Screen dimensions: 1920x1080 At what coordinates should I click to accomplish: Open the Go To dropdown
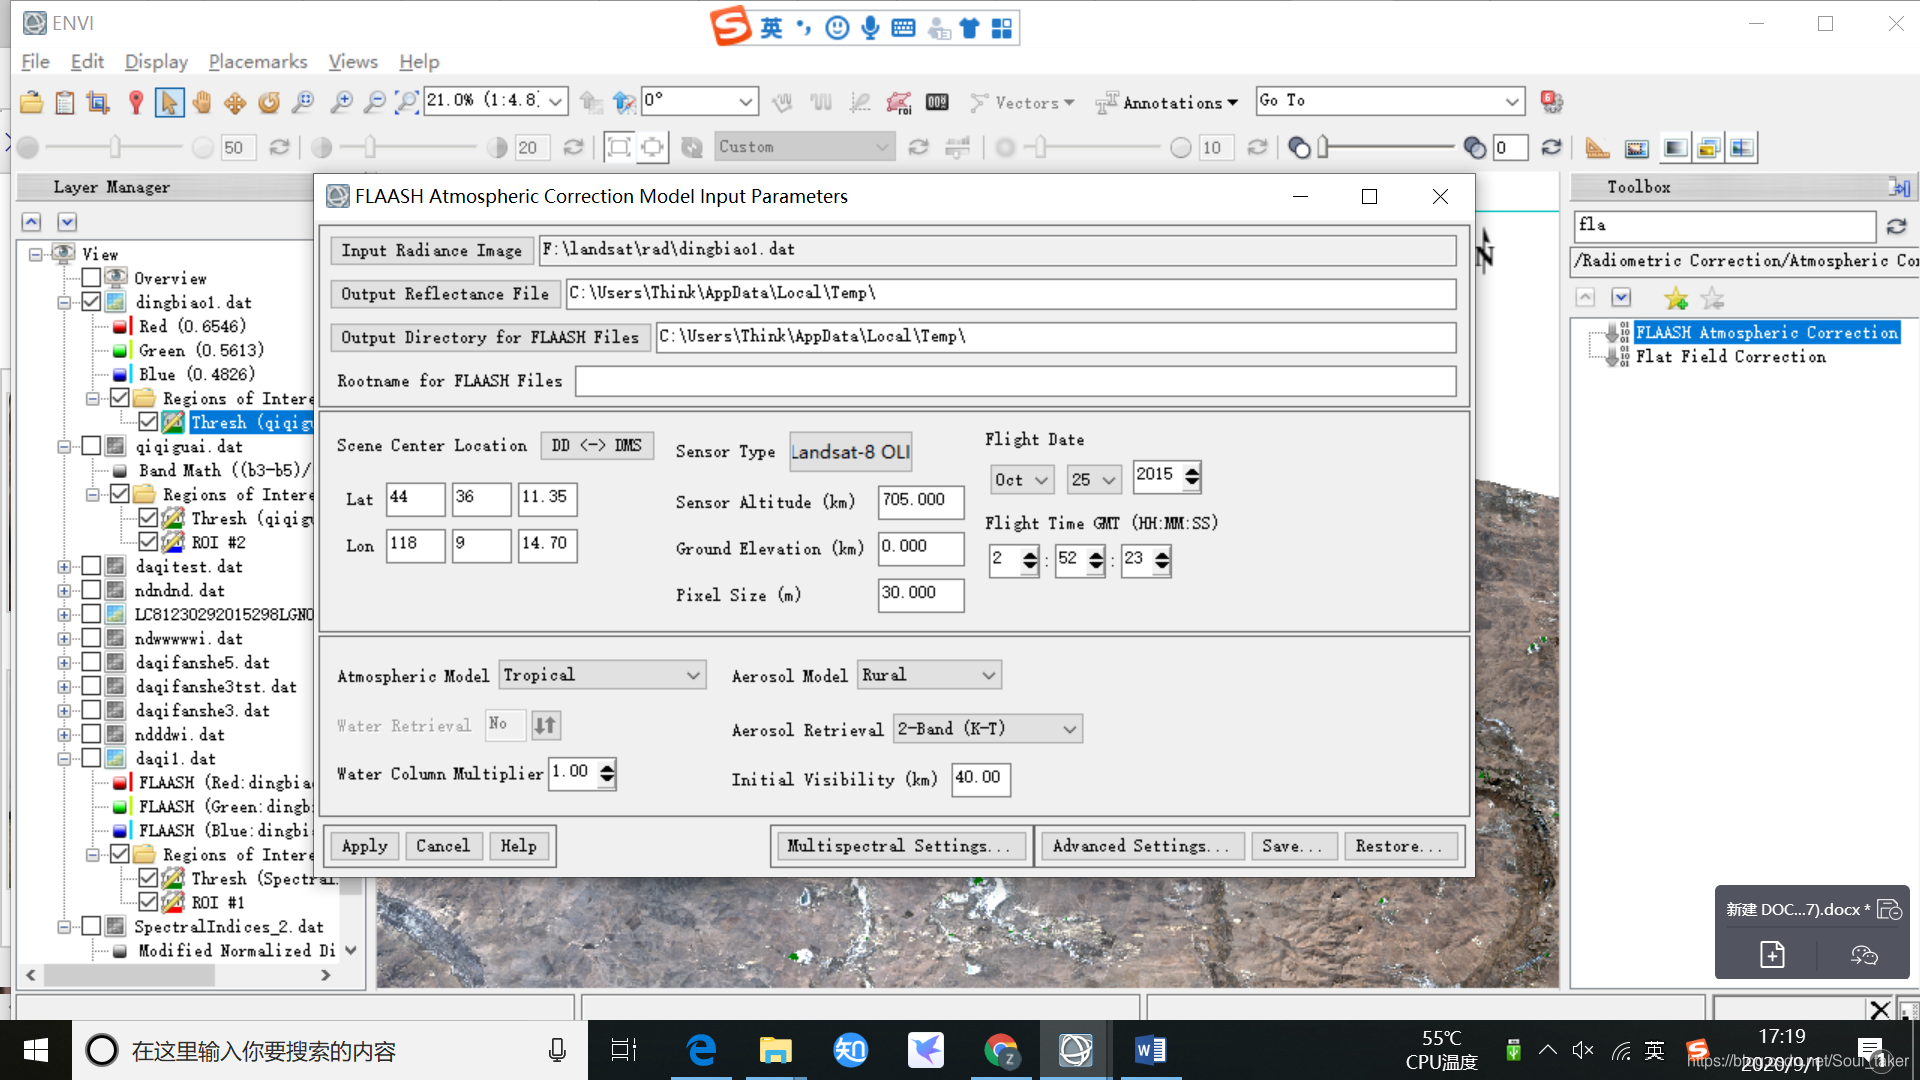point(1512,101)
